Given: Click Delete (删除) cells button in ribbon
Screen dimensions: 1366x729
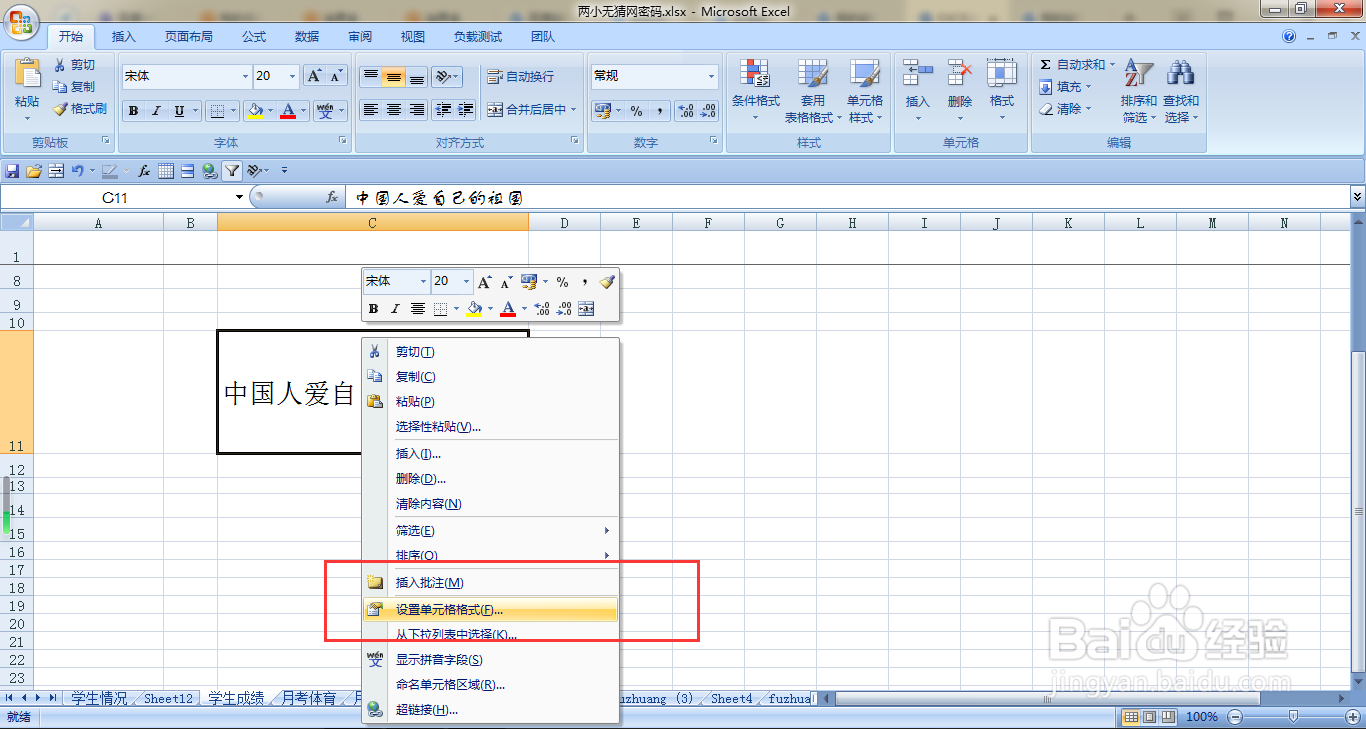Looking at the screenshot, I should 960,91.
